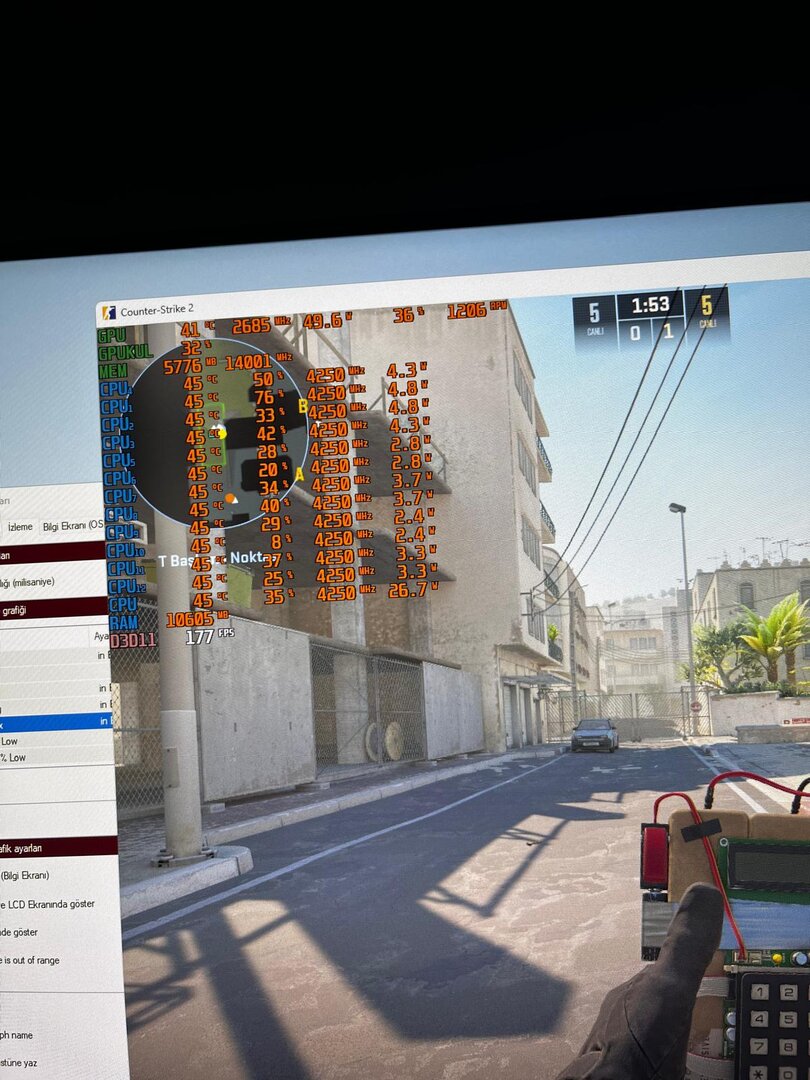Viewport: 810px width, 1080px height.
Task: Click the yellow B site marker on radar
Action: click(302, 406)
